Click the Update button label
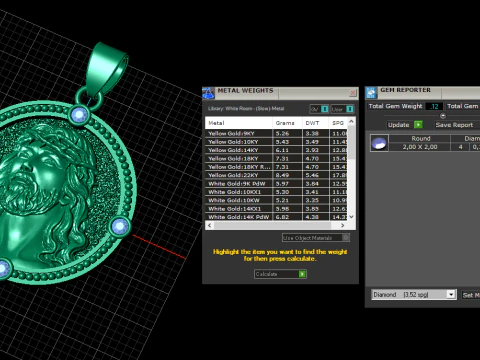Viewport: 480px width, 360px height. [398, 125]
